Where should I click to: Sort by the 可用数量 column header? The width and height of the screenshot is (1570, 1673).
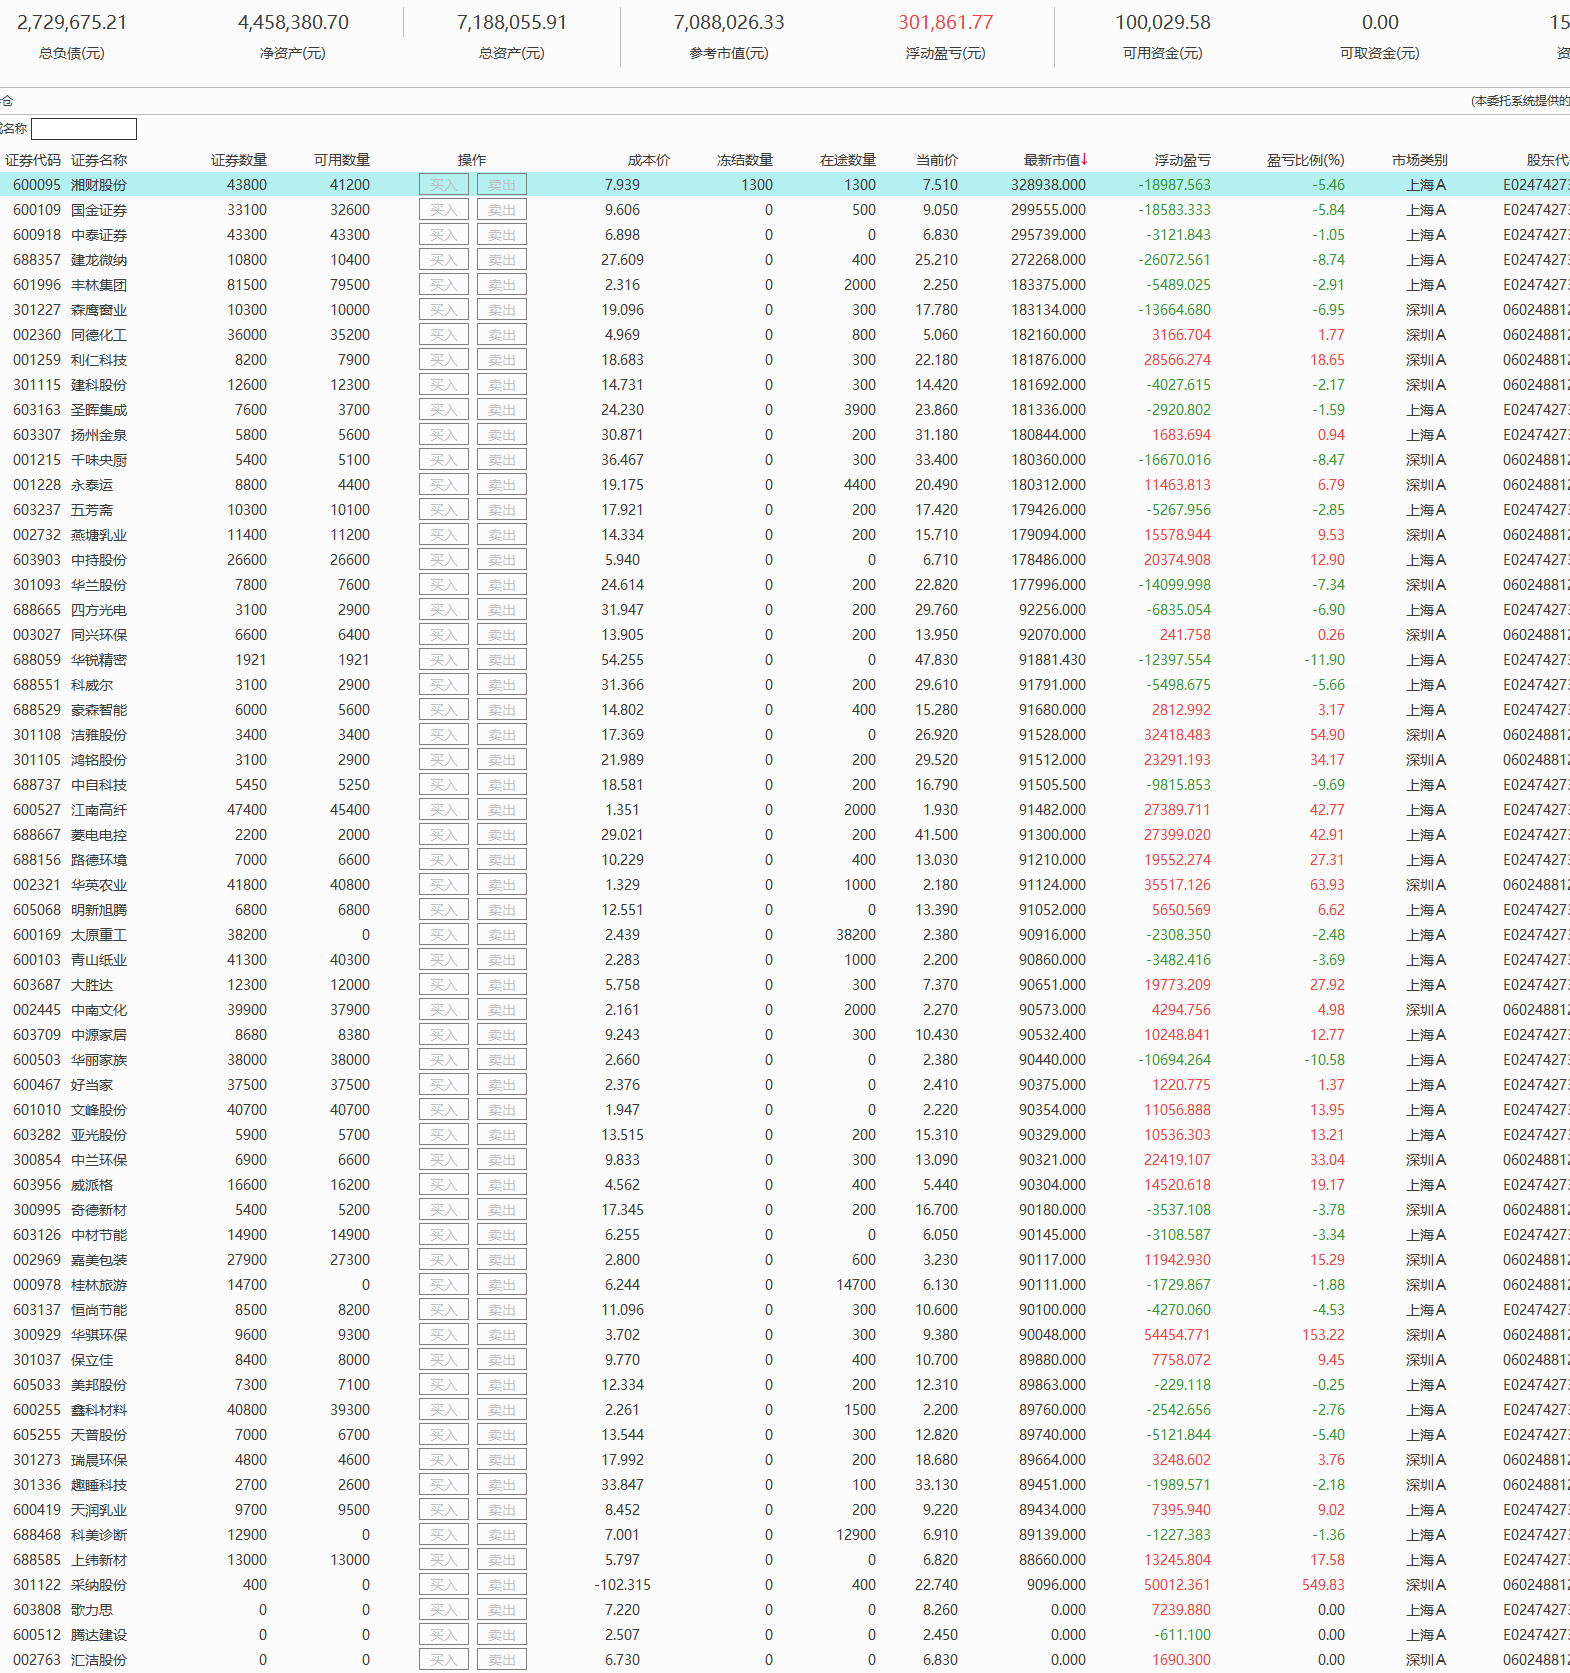point(342,160)
